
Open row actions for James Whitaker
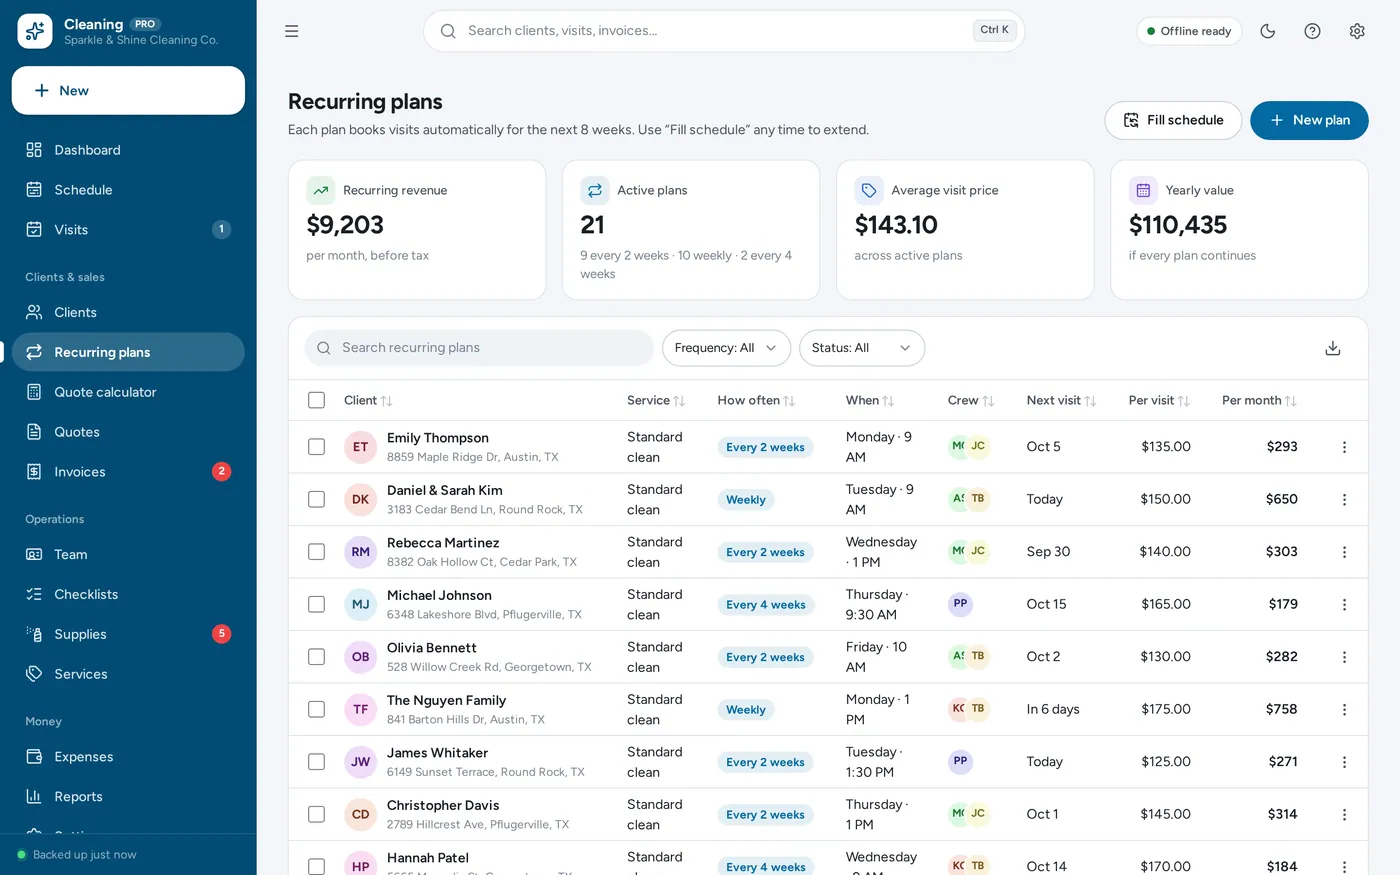pos(1344,762)
